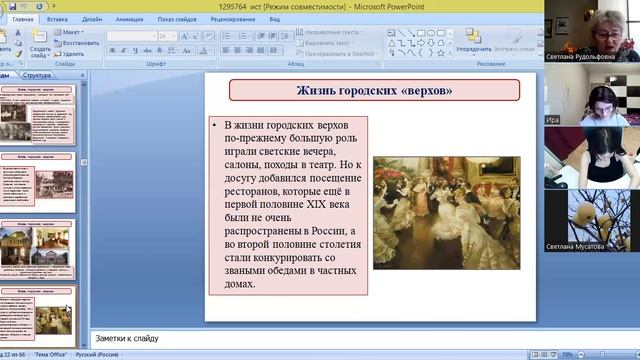Click Восстановить slide button
Image resolution: width=640 pixels, height=360 pixels.
77,43
